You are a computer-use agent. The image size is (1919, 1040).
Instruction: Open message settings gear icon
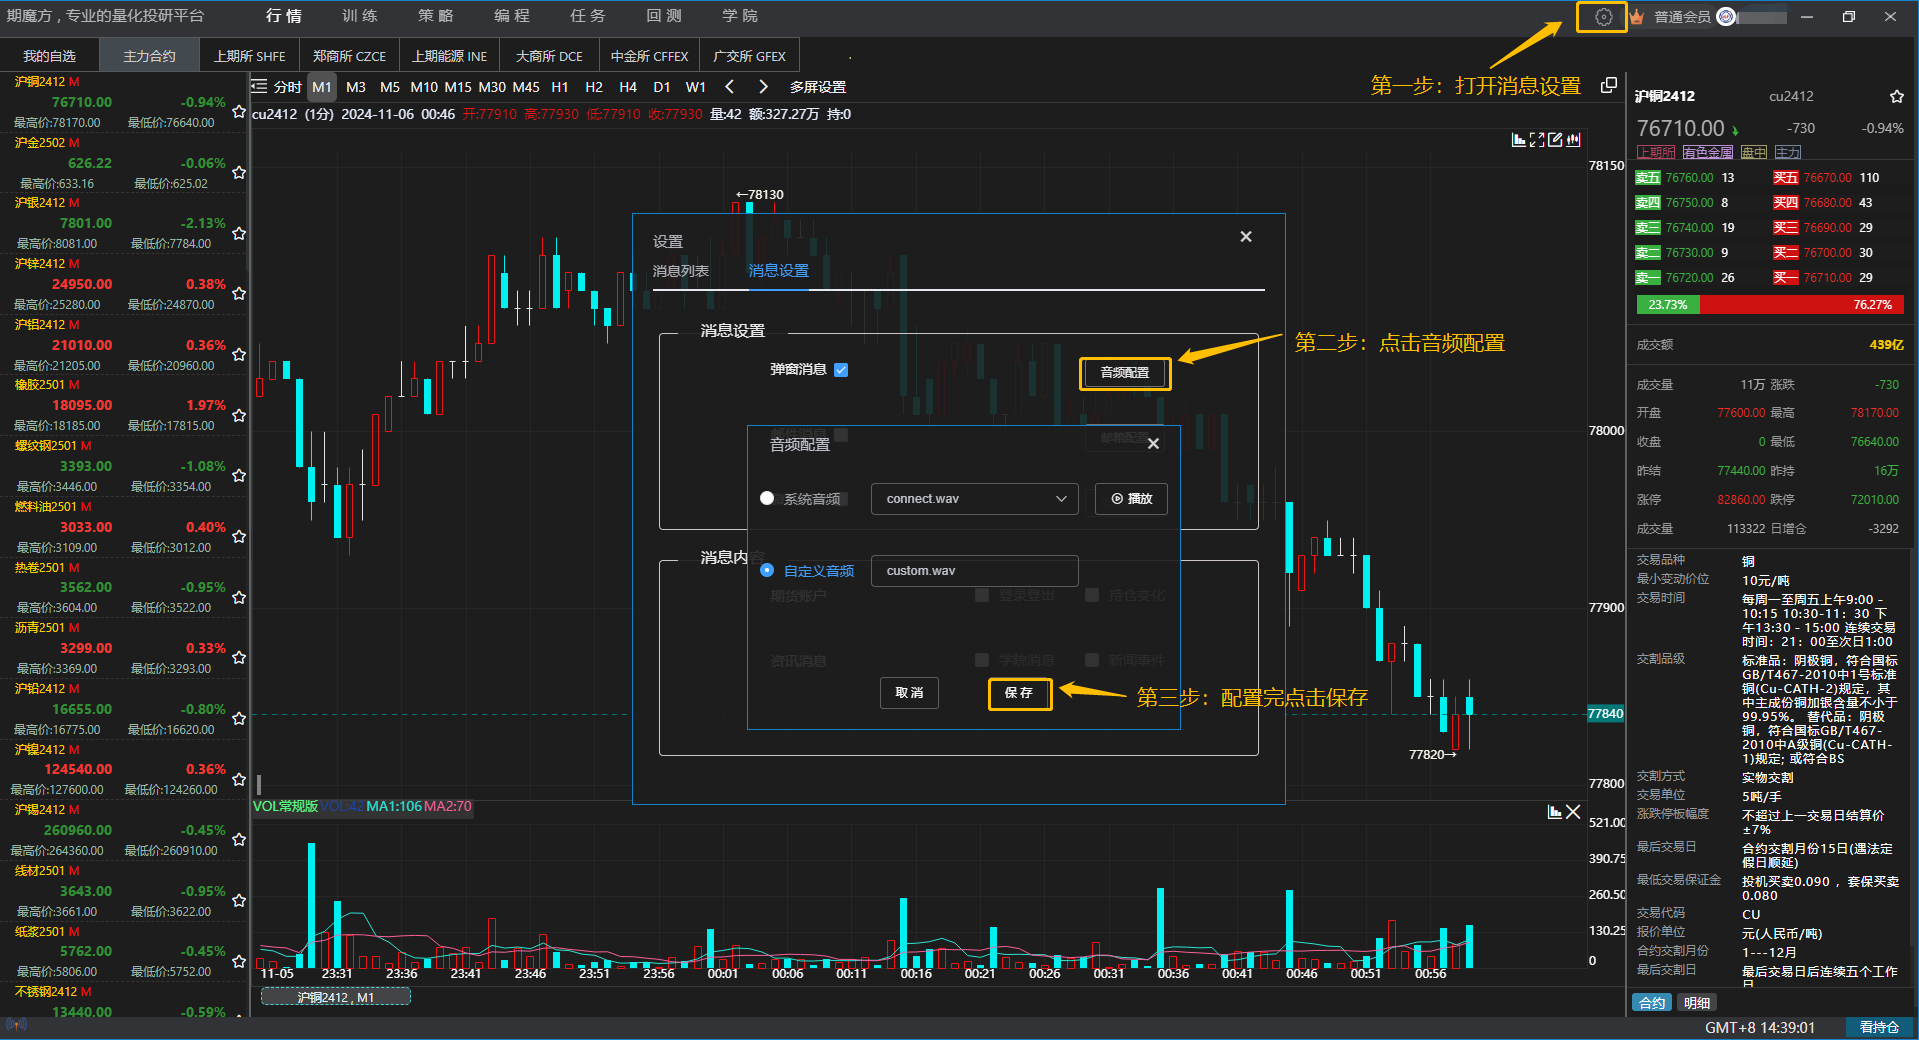[x=1603, y=17]
